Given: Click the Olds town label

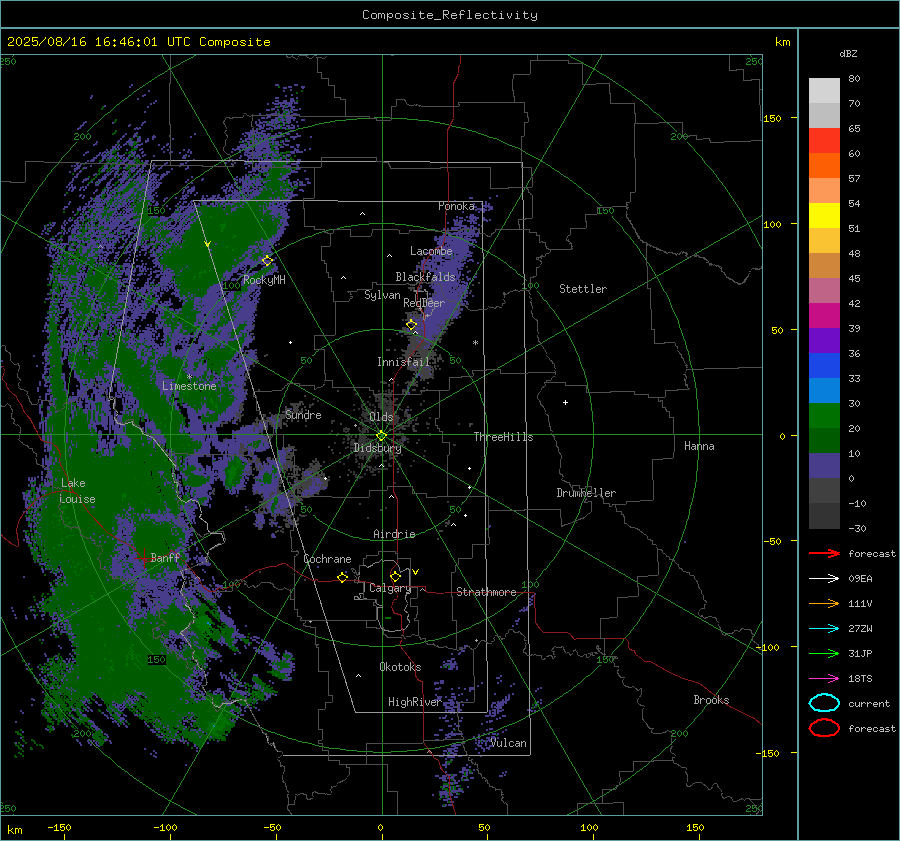Looking at the screenshot, I should coord(381,417).
